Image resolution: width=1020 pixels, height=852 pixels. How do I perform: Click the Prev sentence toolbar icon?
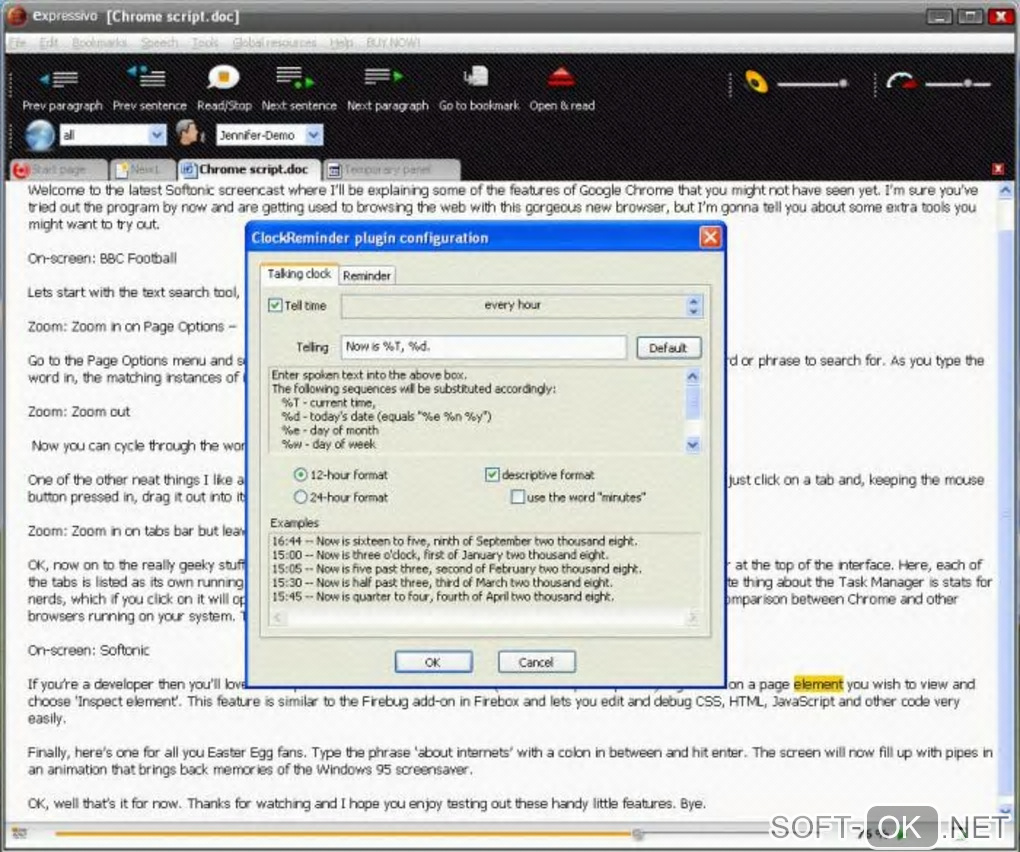coord(147,77)
